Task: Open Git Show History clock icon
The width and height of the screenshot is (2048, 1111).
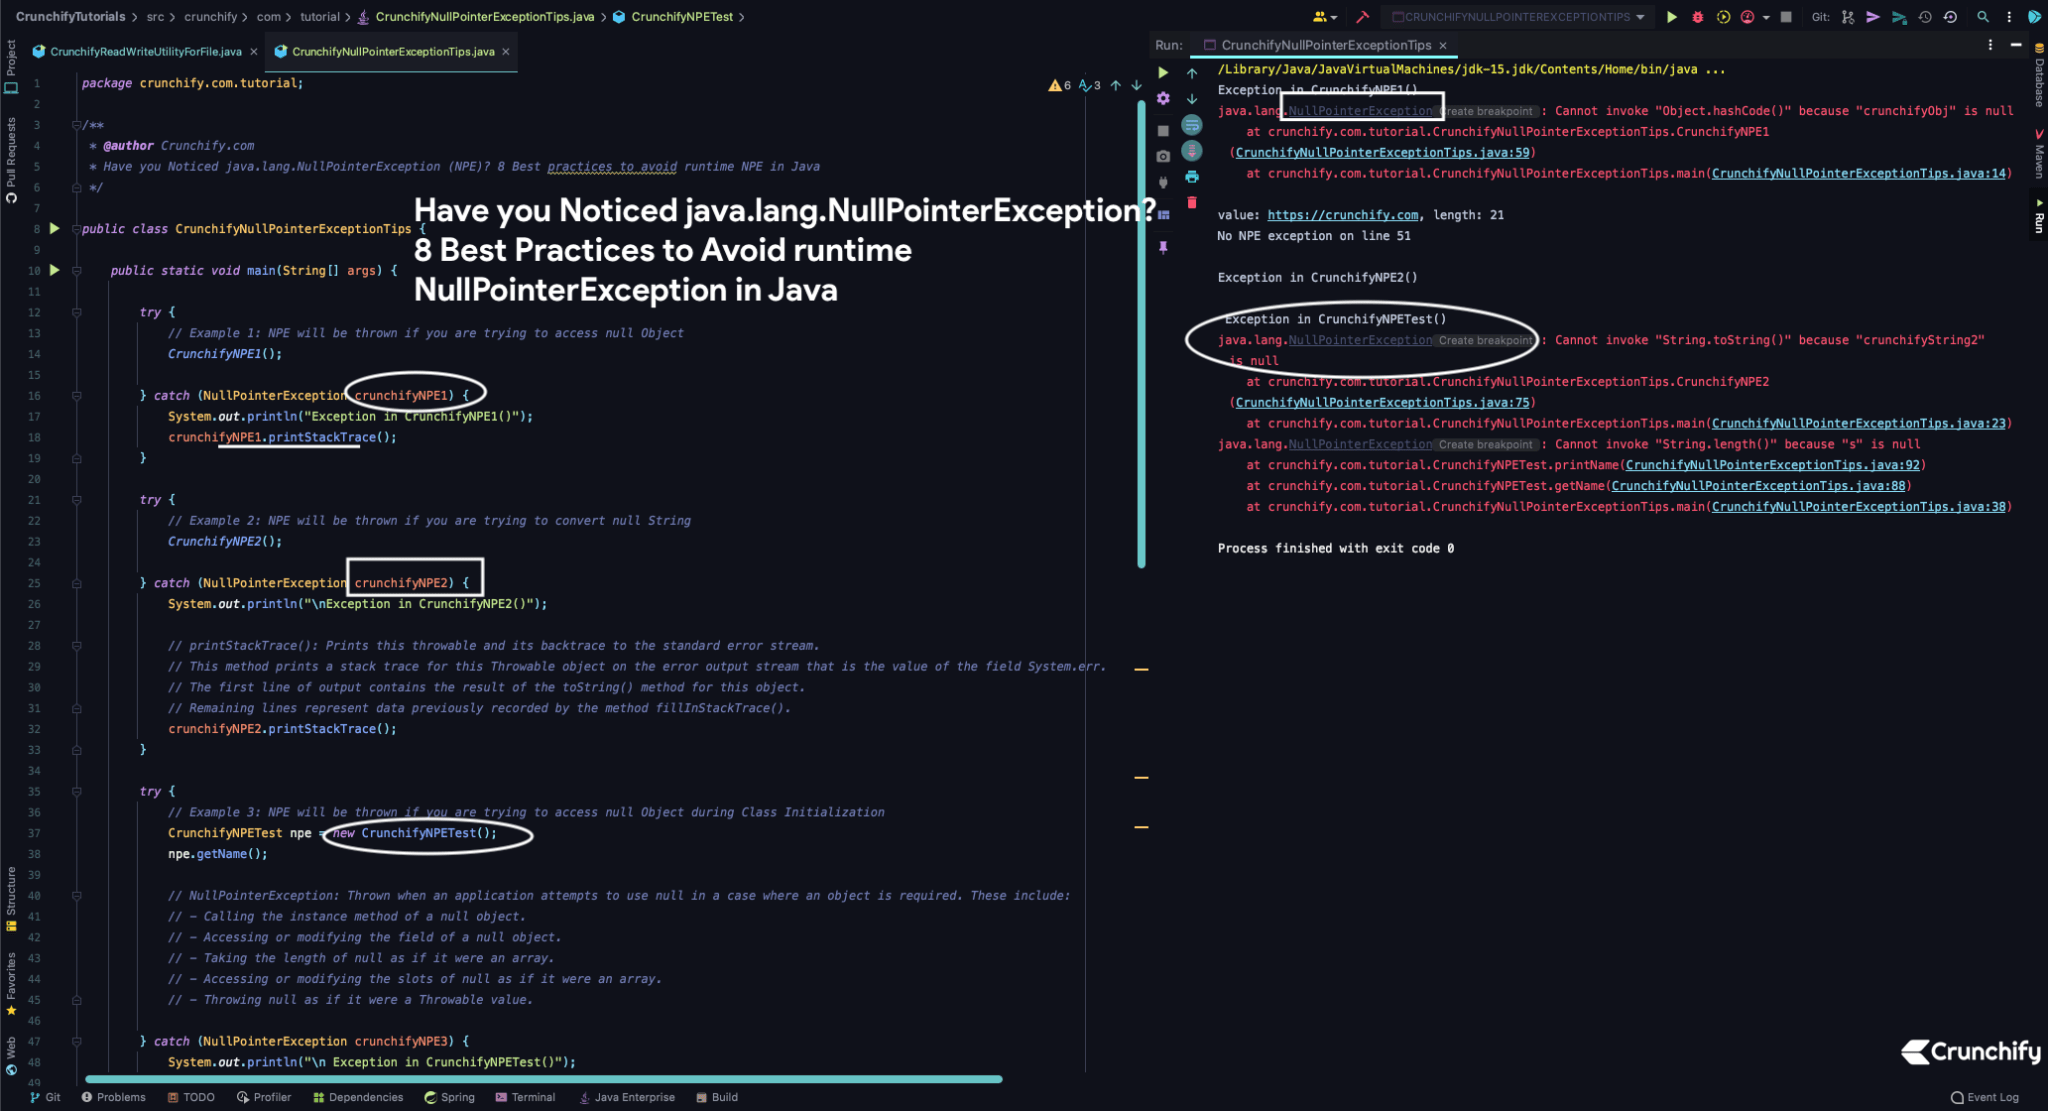Action: pos(1925,17)
